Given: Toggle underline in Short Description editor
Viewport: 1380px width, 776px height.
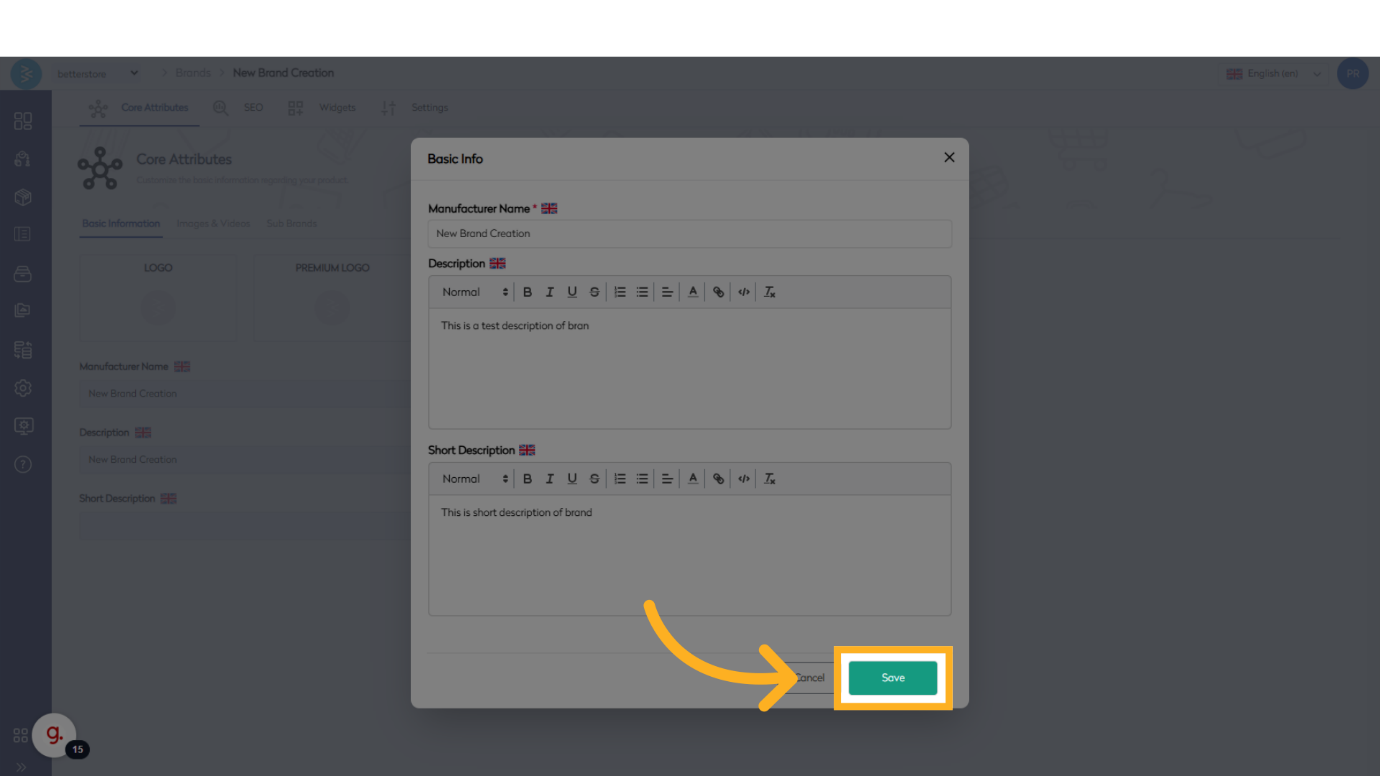Looking at the screenshot, I should pyautogui.click(x=572, y=479).
